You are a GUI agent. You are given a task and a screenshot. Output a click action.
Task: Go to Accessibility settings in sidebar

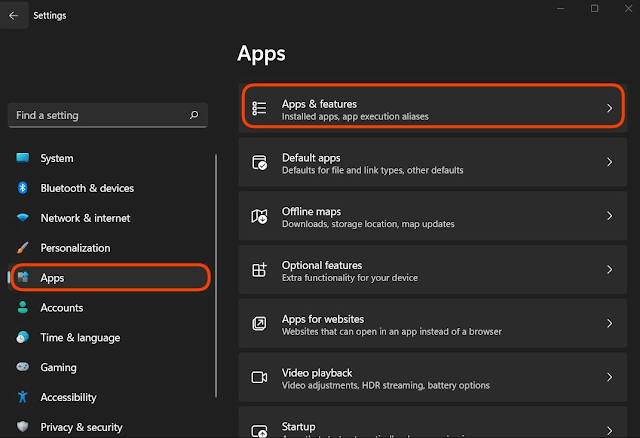point(68,398)
